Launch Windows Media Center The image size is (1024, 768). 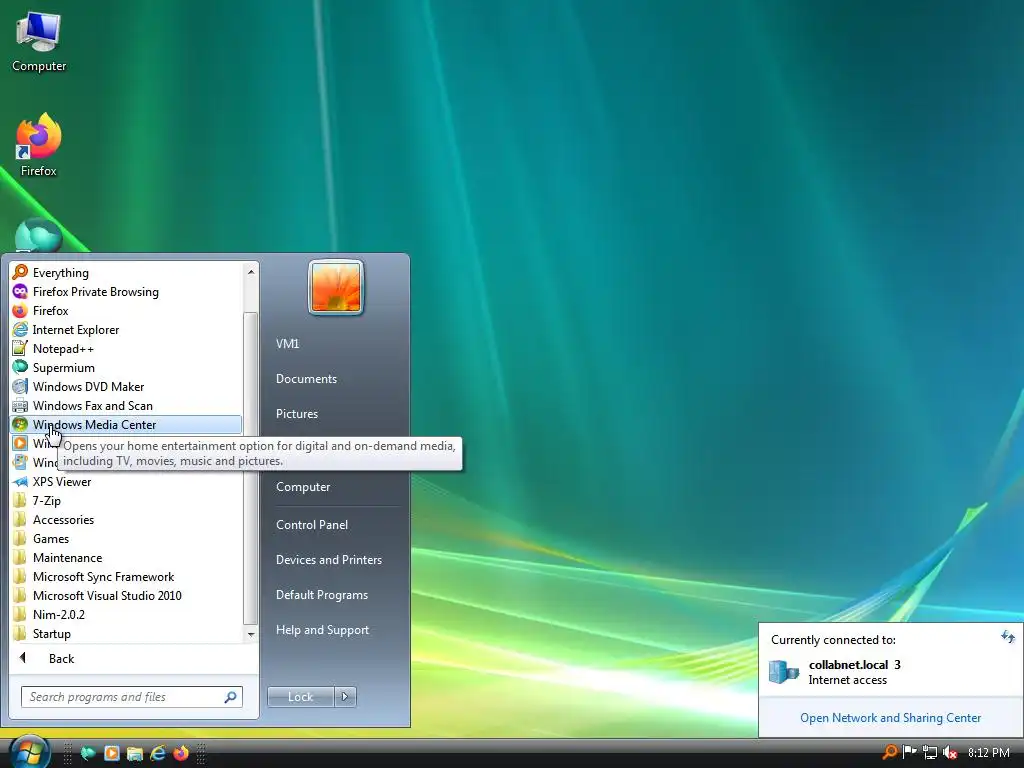(x=126, y=424)
